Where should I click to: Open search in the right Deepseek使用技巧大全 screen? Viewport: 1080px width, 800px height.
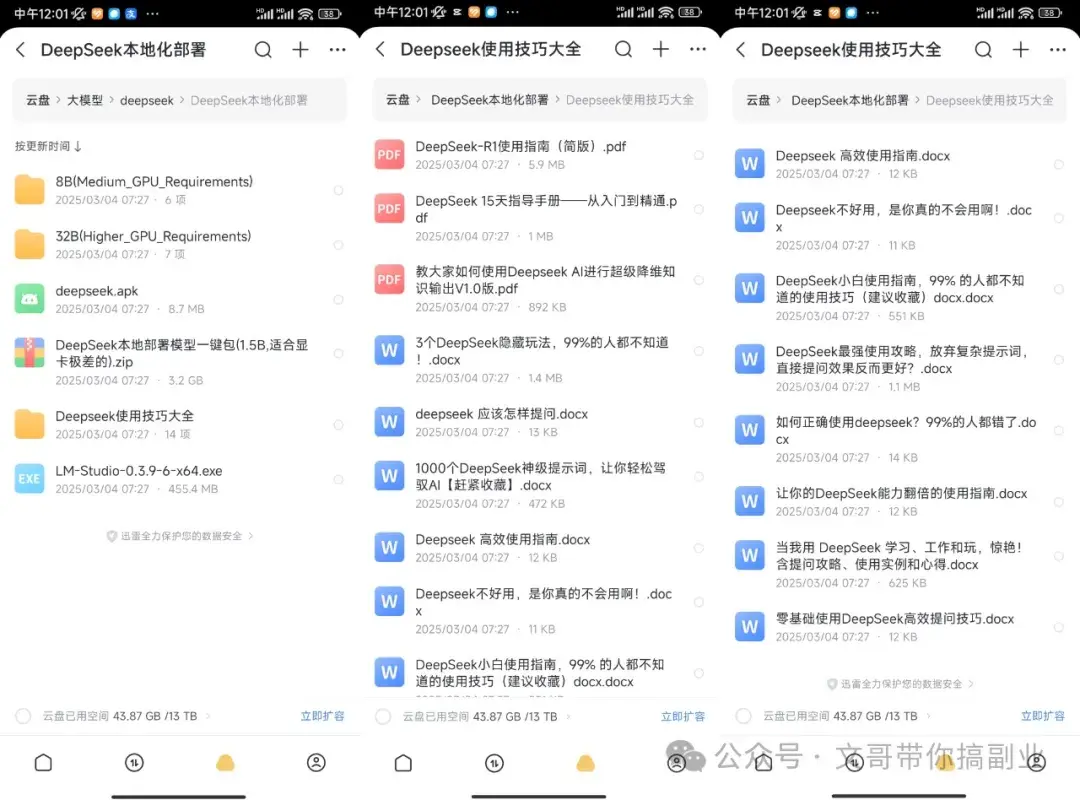[x=984, y=50]
